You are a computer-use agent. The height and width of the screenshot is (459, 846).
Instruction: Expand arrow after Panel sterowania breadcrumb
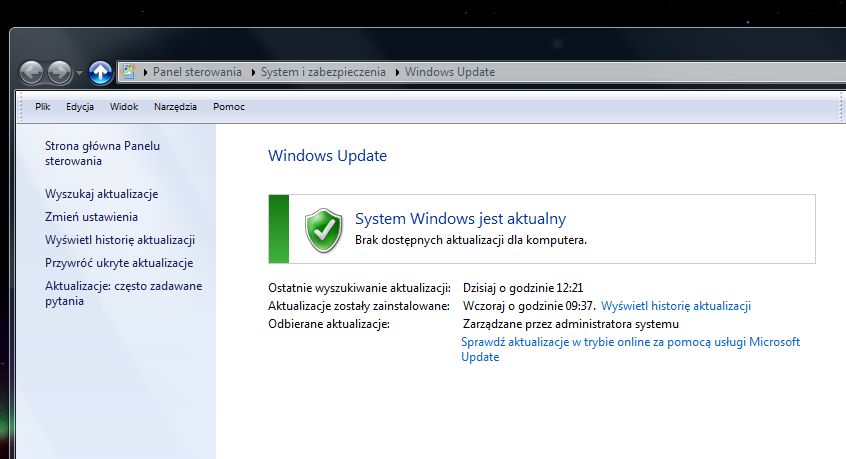pyautogui.click(x=253, y=72)
